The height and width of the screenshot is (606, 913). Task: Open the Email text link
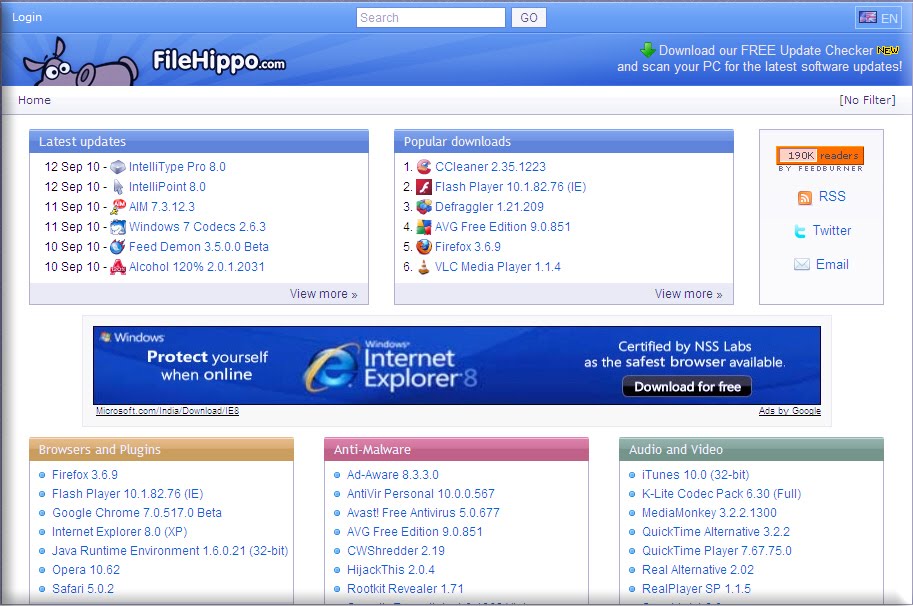tap(832, 264)
